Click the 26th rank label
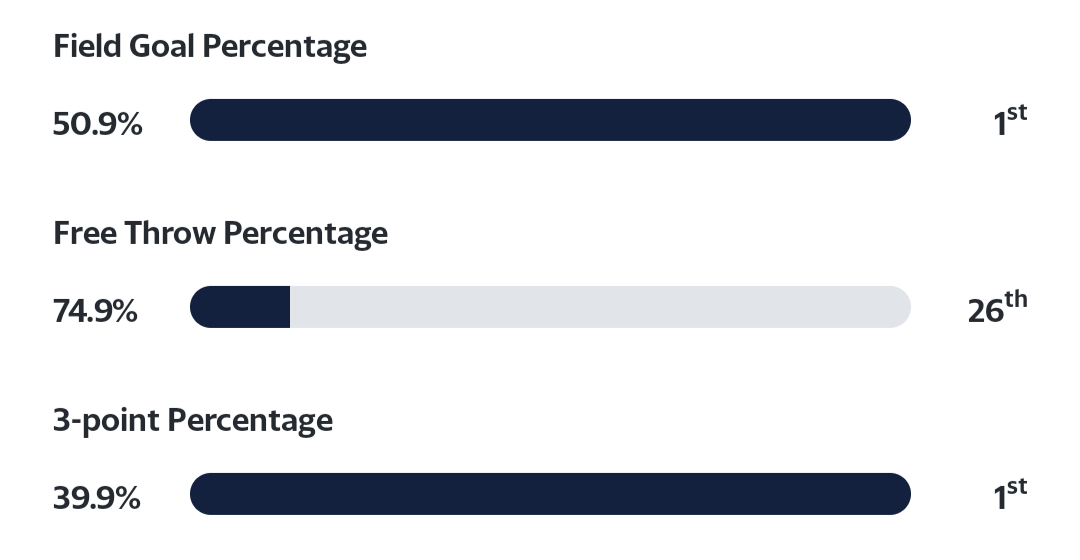This screenshot has width=1080, height=560. (997, 309)
